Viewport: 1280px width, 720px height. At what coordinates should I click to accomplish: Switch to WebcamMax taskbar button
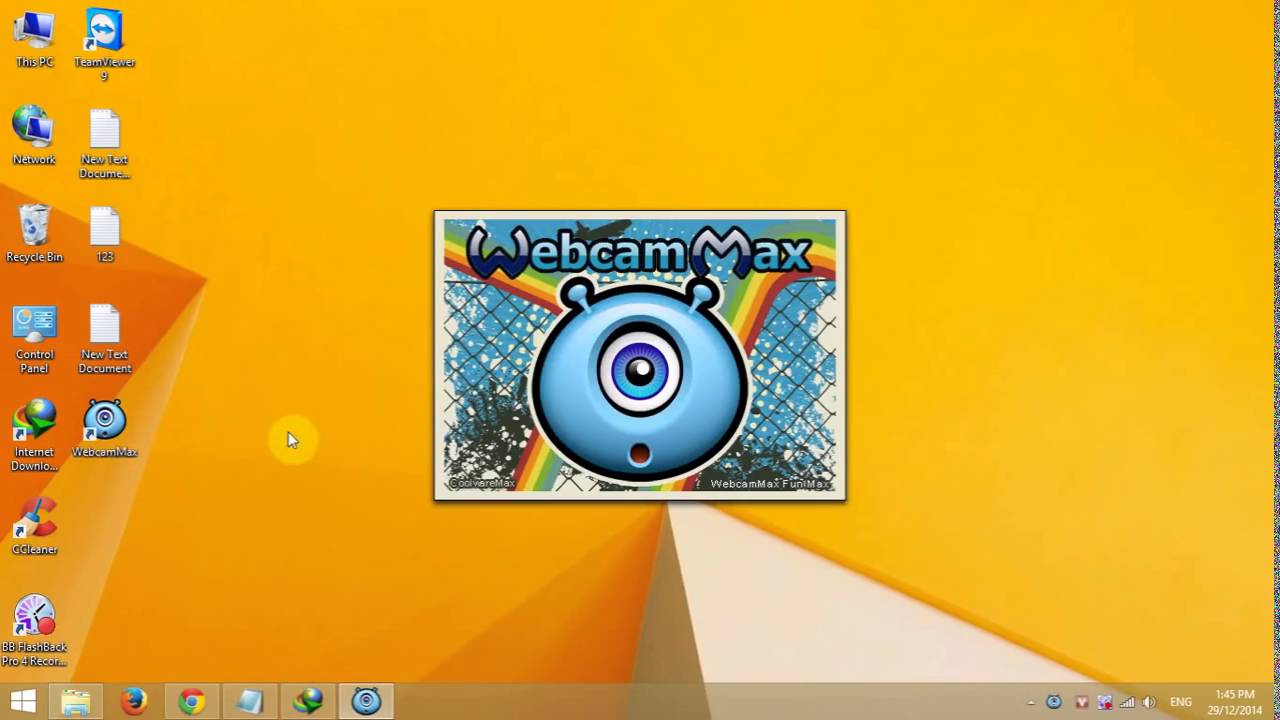366,702
